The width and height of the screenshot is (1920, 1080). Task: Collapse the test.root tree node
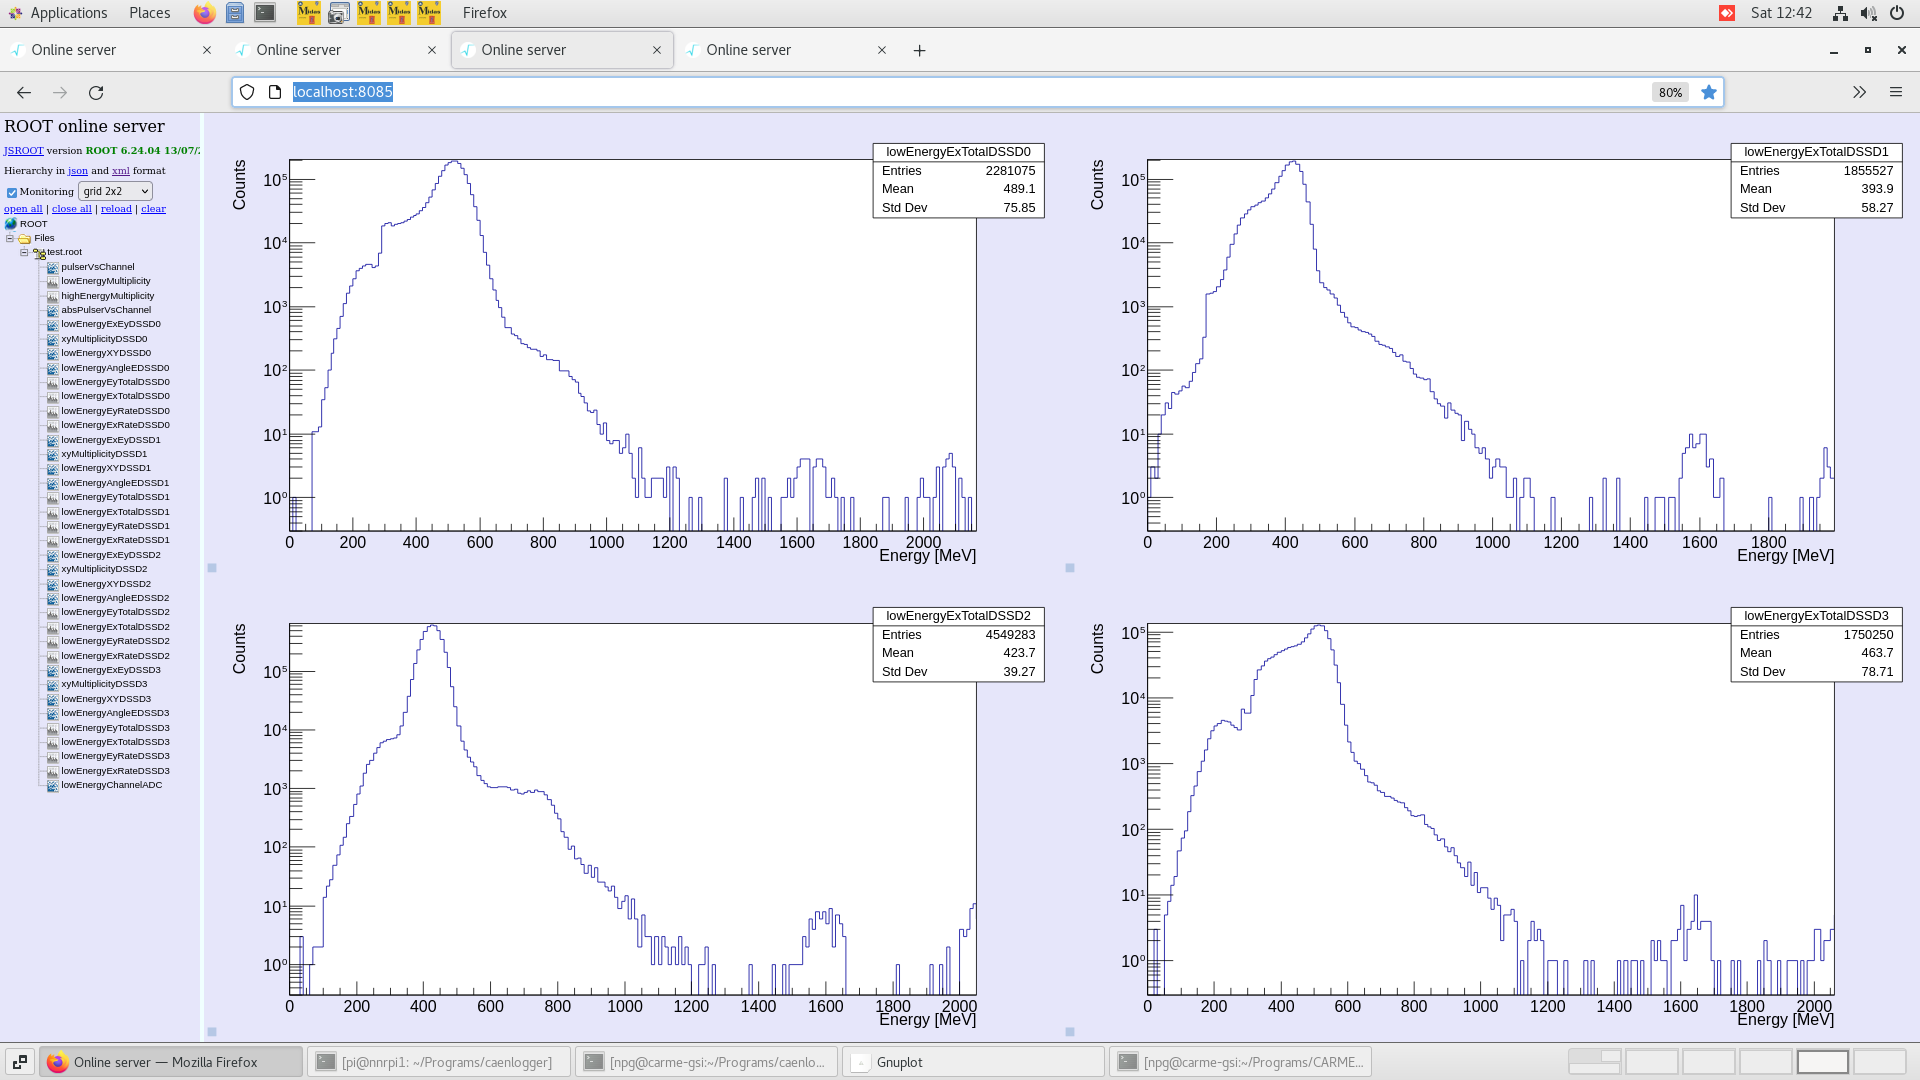[24, 252]
